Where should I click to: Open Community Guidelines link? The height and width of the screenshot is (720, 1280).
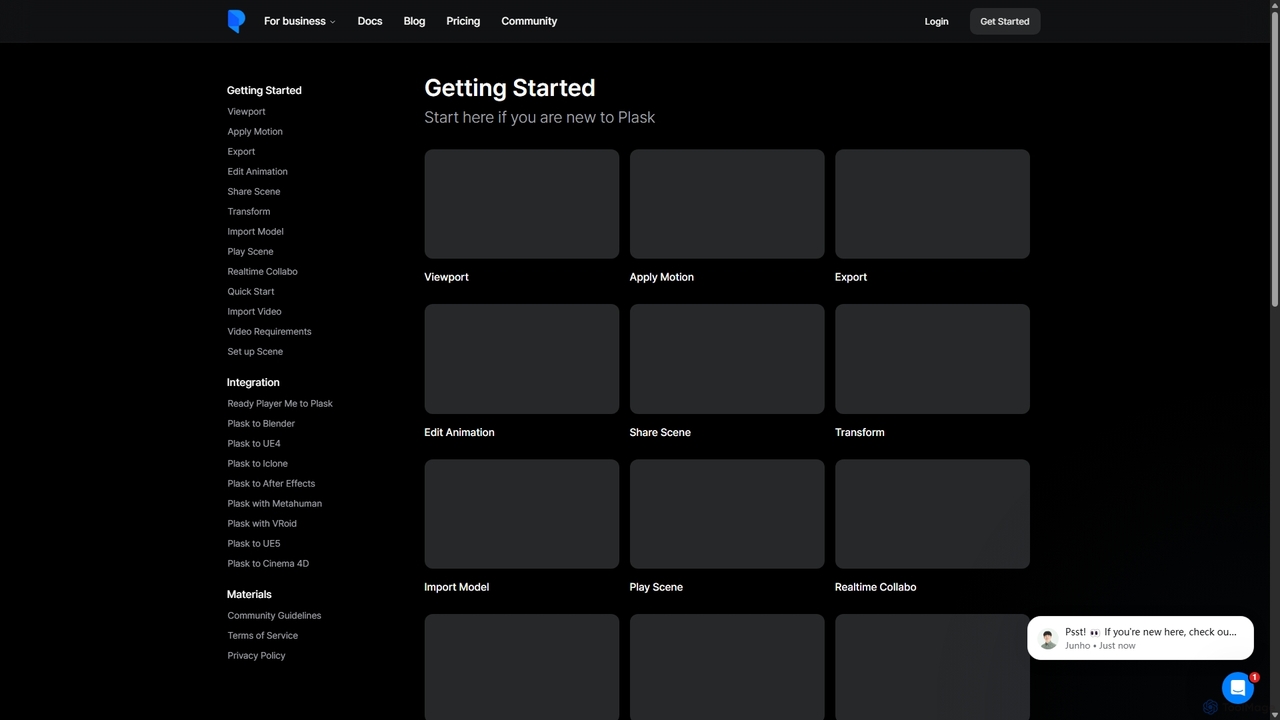(x=274, y=616)
